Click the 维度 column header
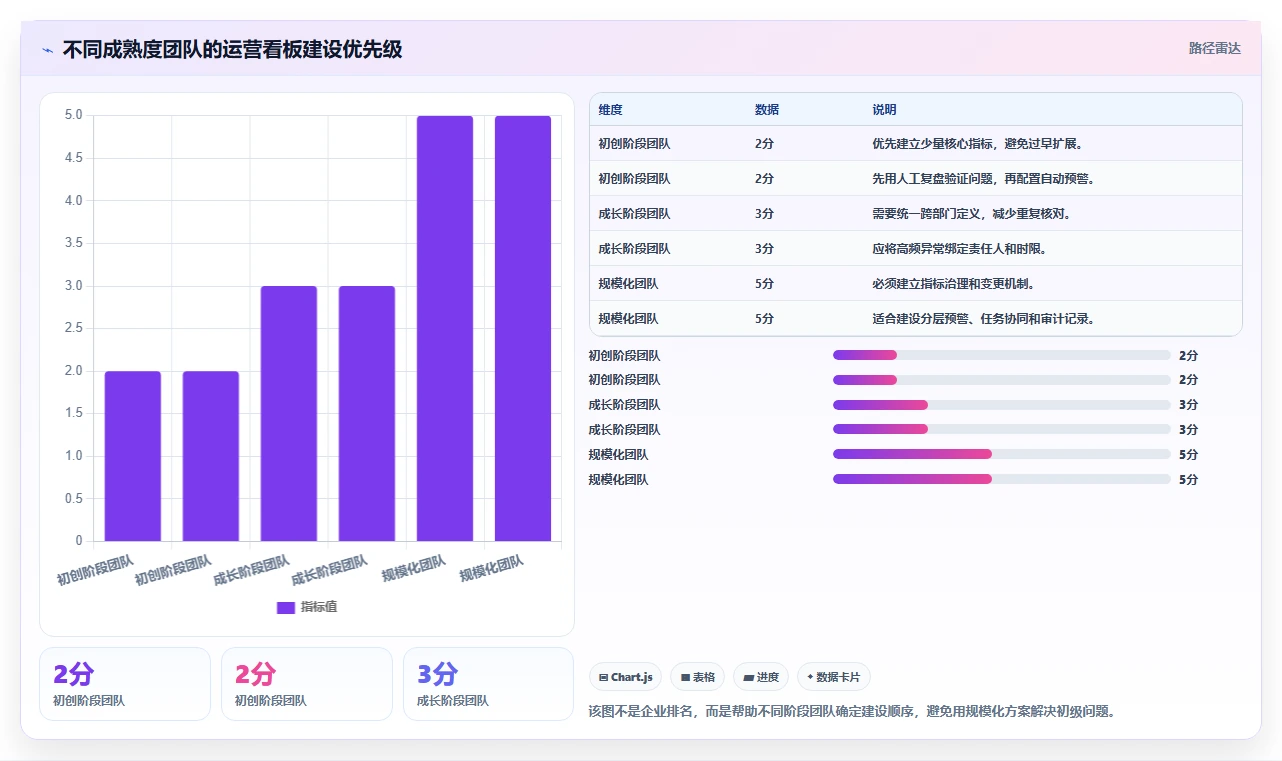Viewport: 1282px width, 761px height. (x=610, y=110)
